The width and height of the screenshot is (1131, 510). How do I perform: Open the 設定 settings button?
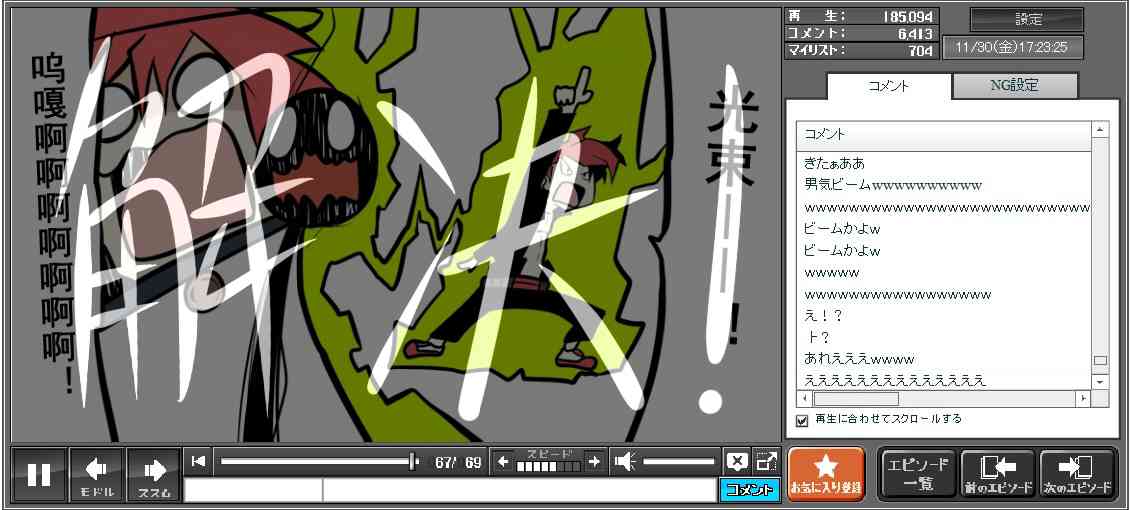(x=1027, y=20)
